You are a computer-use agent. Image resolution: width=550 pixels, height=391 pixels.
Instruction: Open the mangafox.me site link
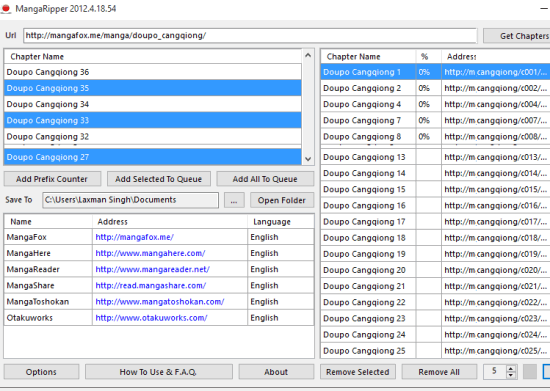pyautogui.click(x=135, y=237)
